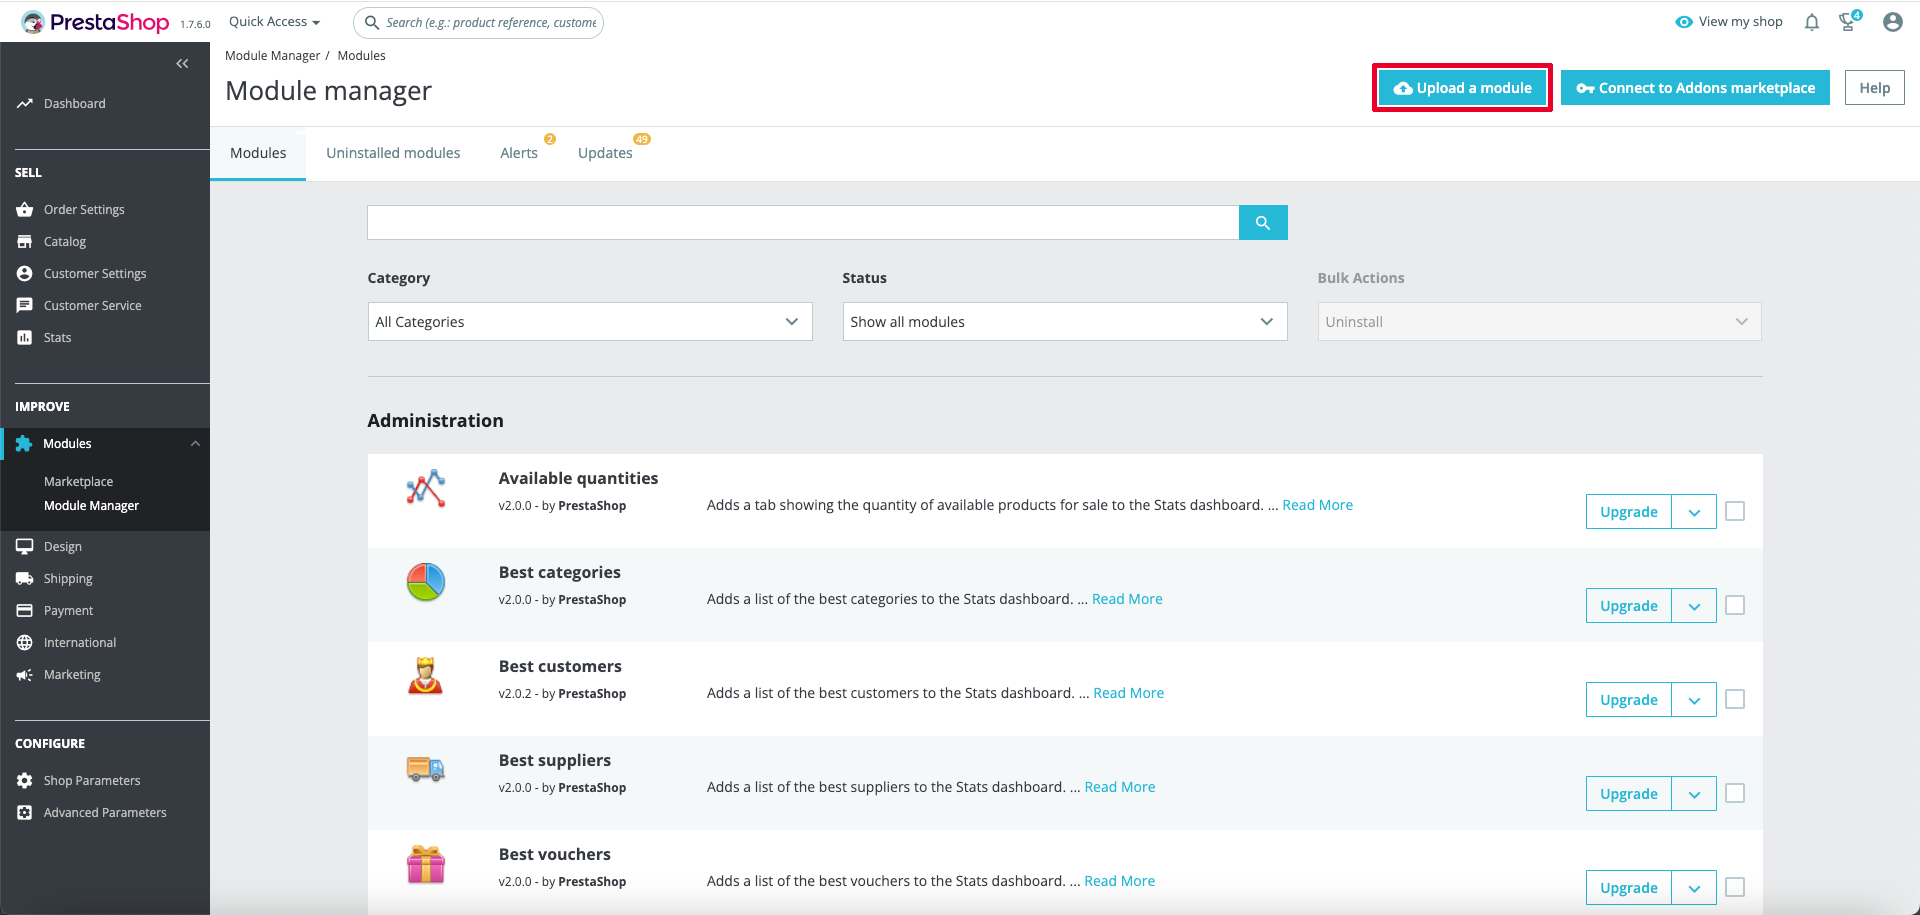Upgrade the Best vouchers module
The height and width of the screenshot is (915, 1920).
(1628, 888)
